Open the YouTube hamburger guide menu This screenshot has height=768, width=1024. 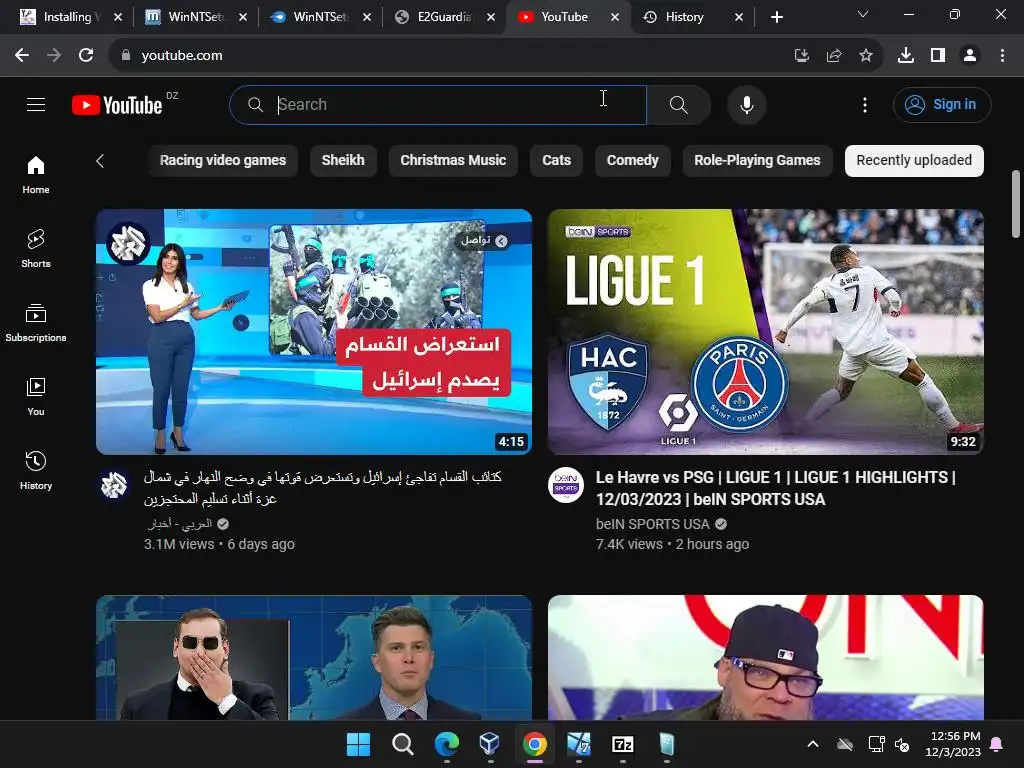click(x=36, y=104)
